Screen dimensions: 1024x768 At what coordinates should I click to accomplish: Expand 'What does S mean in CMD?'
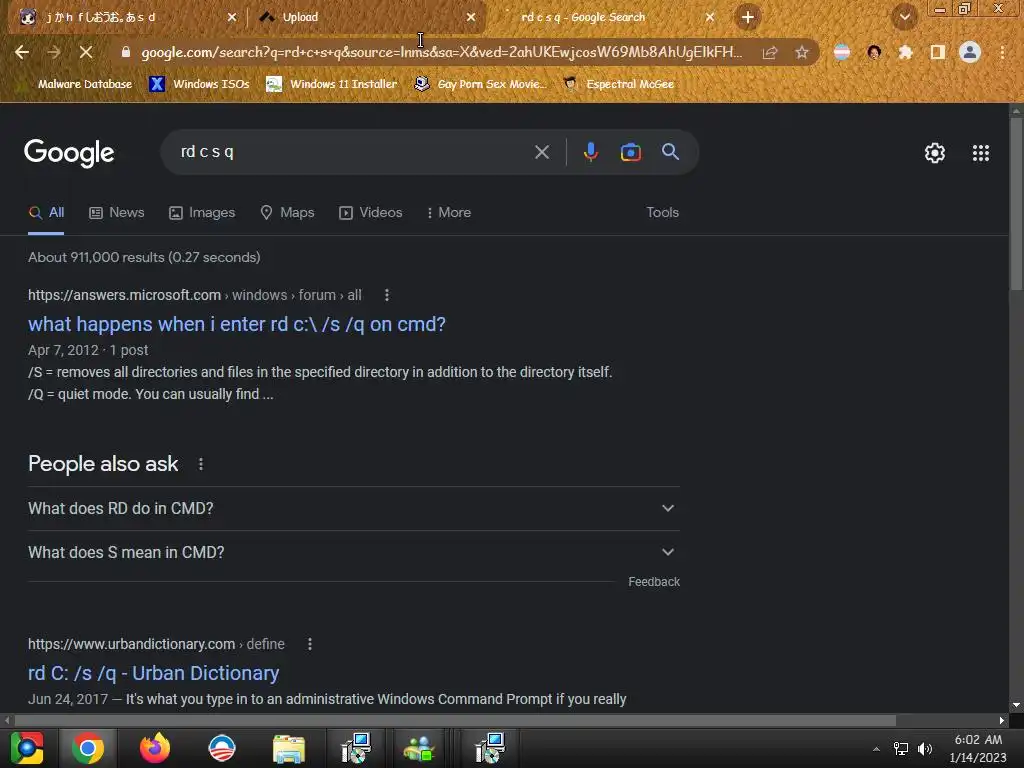tap(354, 552)
